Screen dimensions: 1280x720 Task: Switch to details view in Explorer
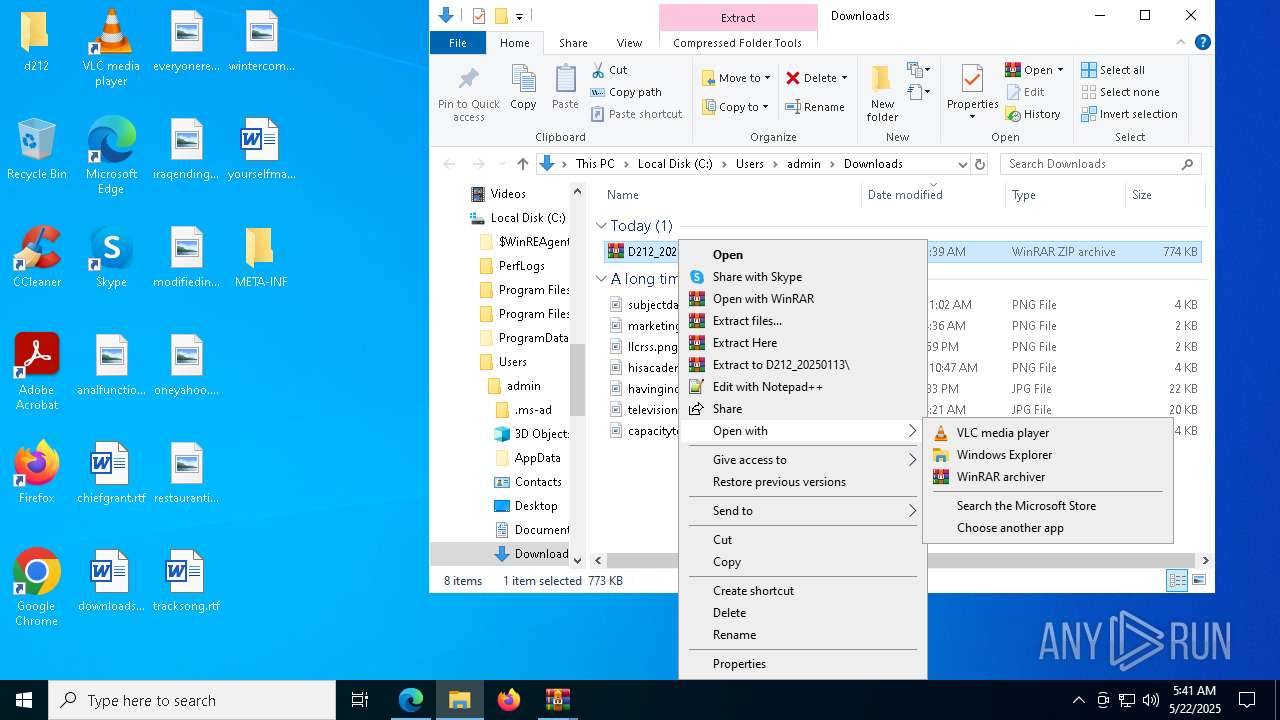coord(1177,580)
